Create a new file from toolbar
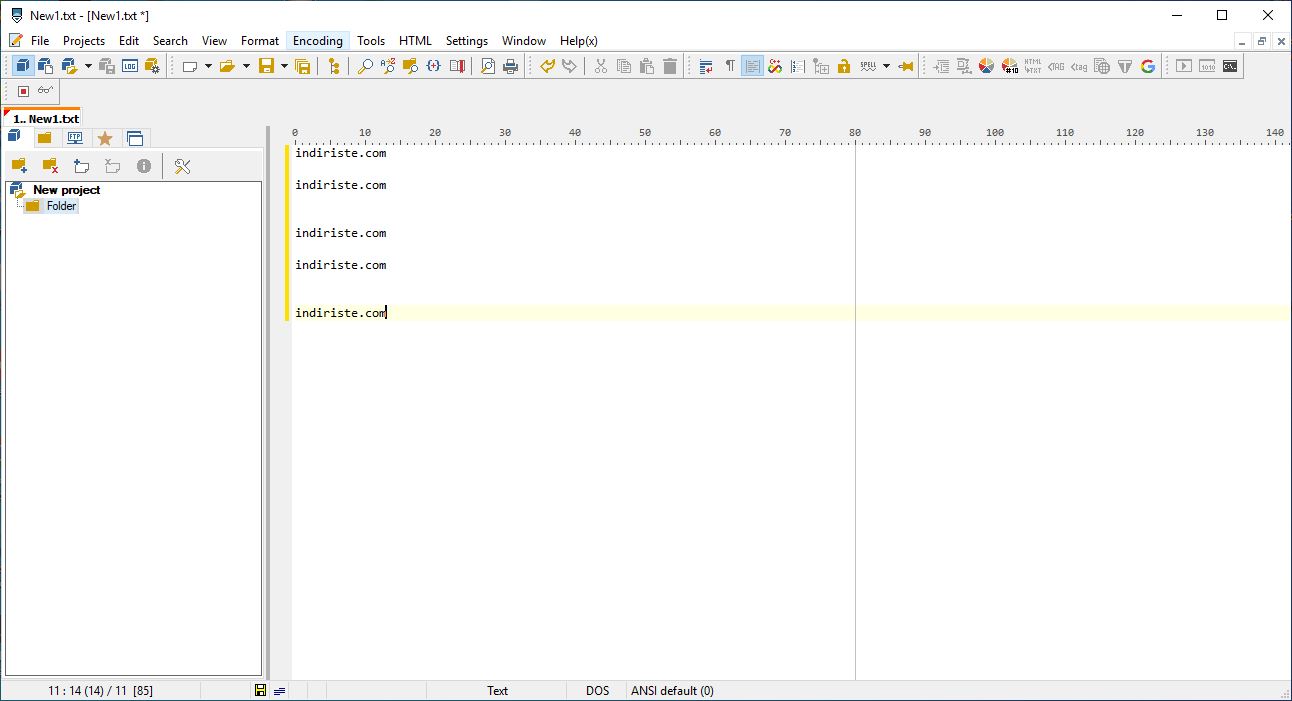The height and width of the screenshot is (701, 1292). (189, 66)
